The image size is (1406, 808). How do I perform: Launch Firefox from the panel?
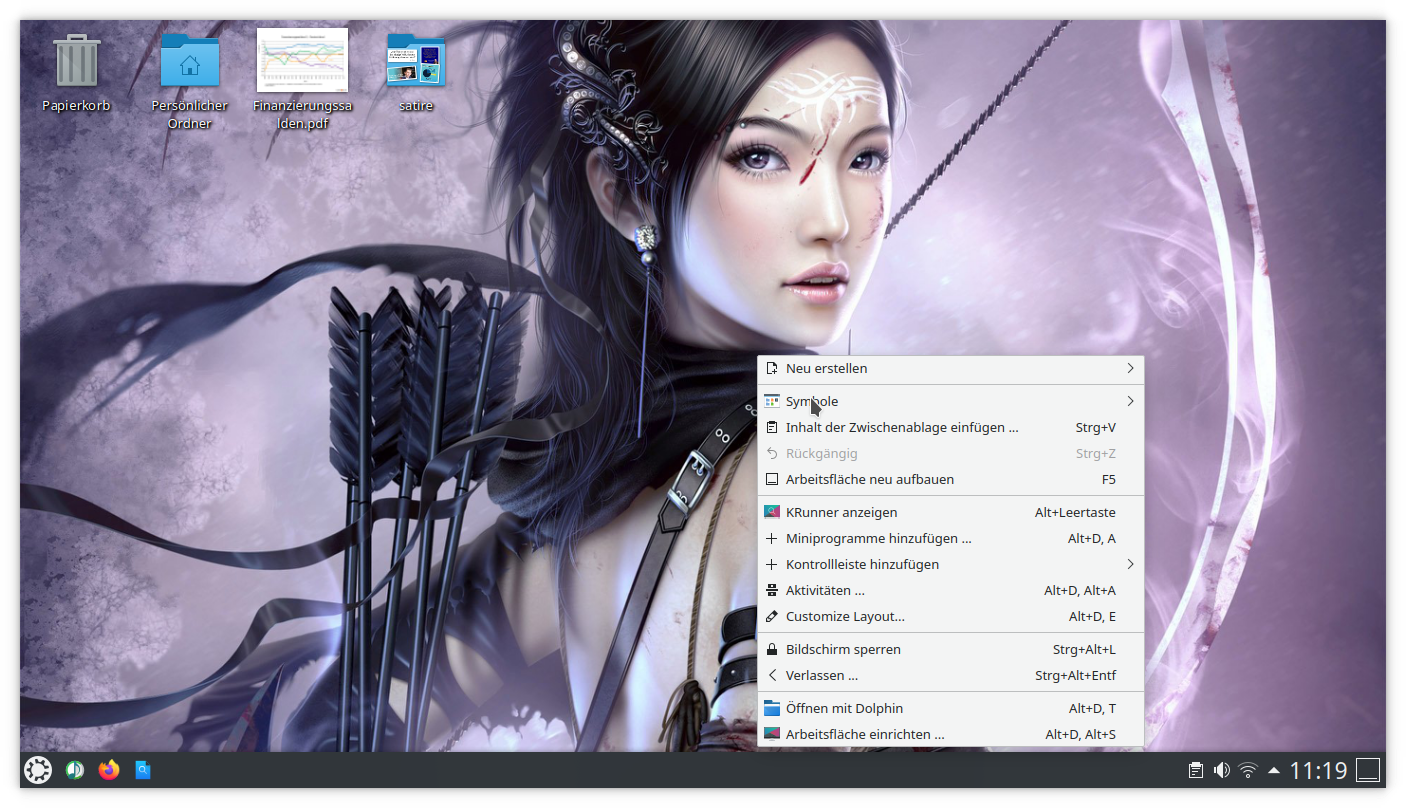(109, 770)
